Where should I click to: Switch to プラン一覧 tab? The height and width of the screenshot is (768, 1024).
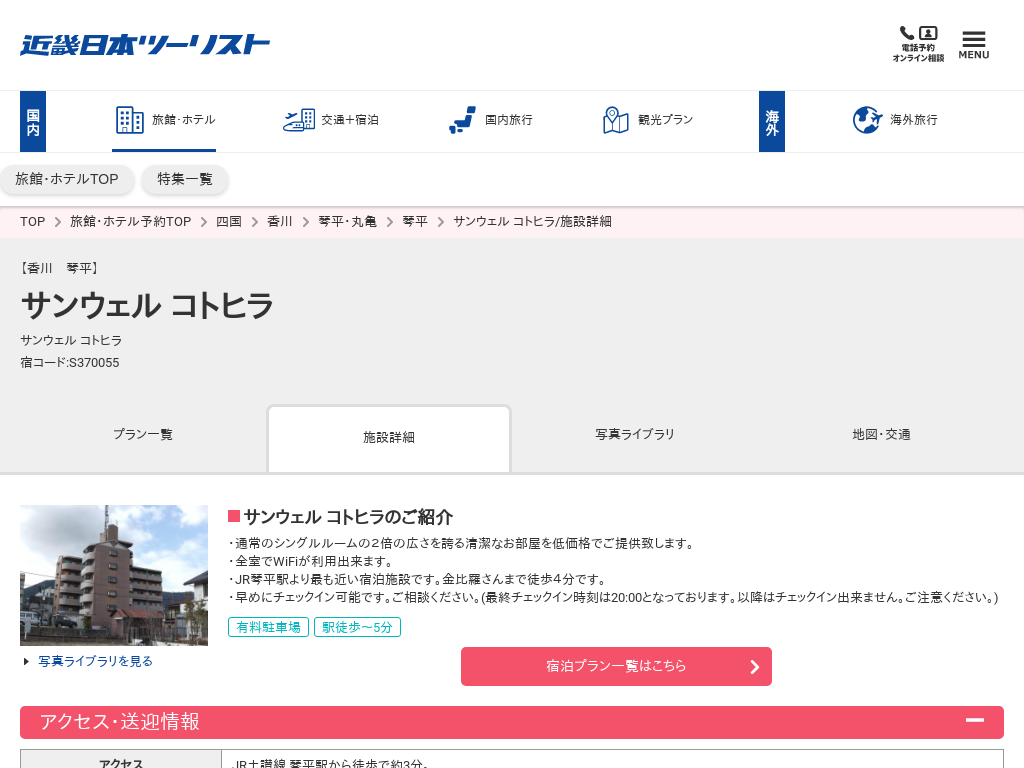(x=143, y=434)
